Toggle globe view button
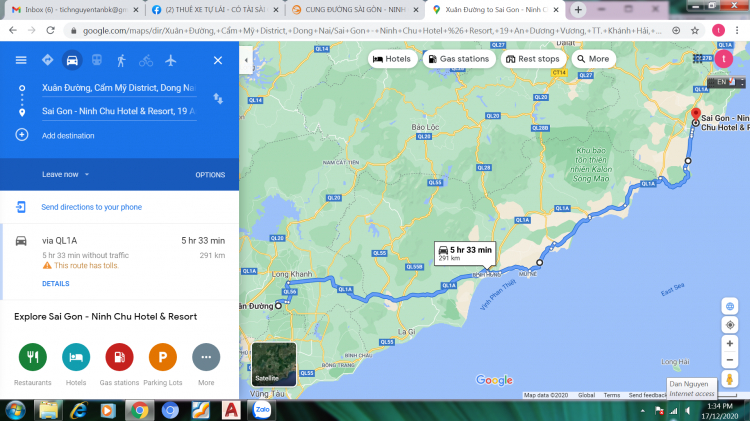 coord(730,306)
